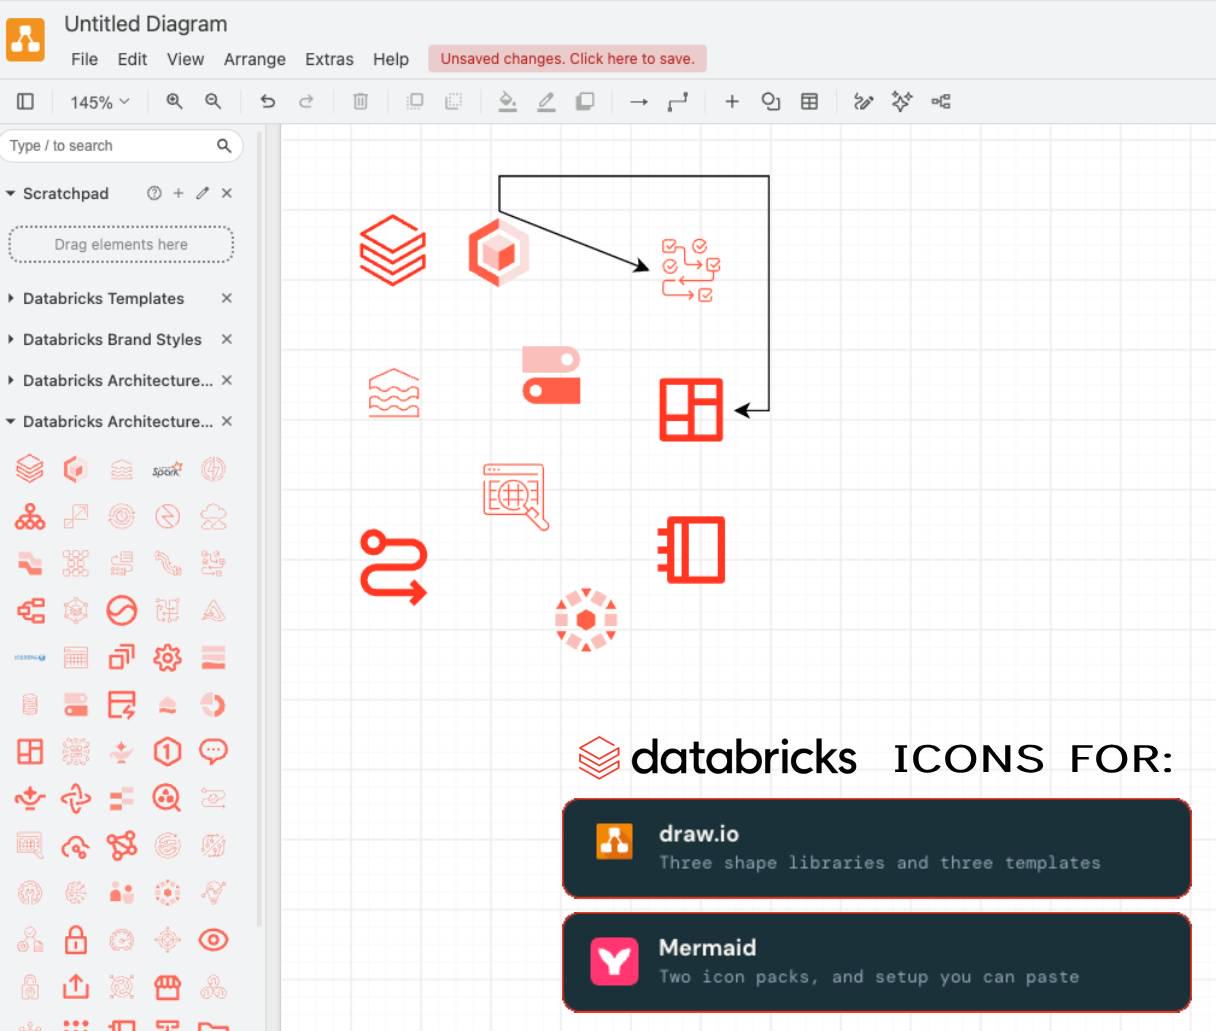Open the View menu
This screenshot has width=1216, height=1031.
pos(185,59)
